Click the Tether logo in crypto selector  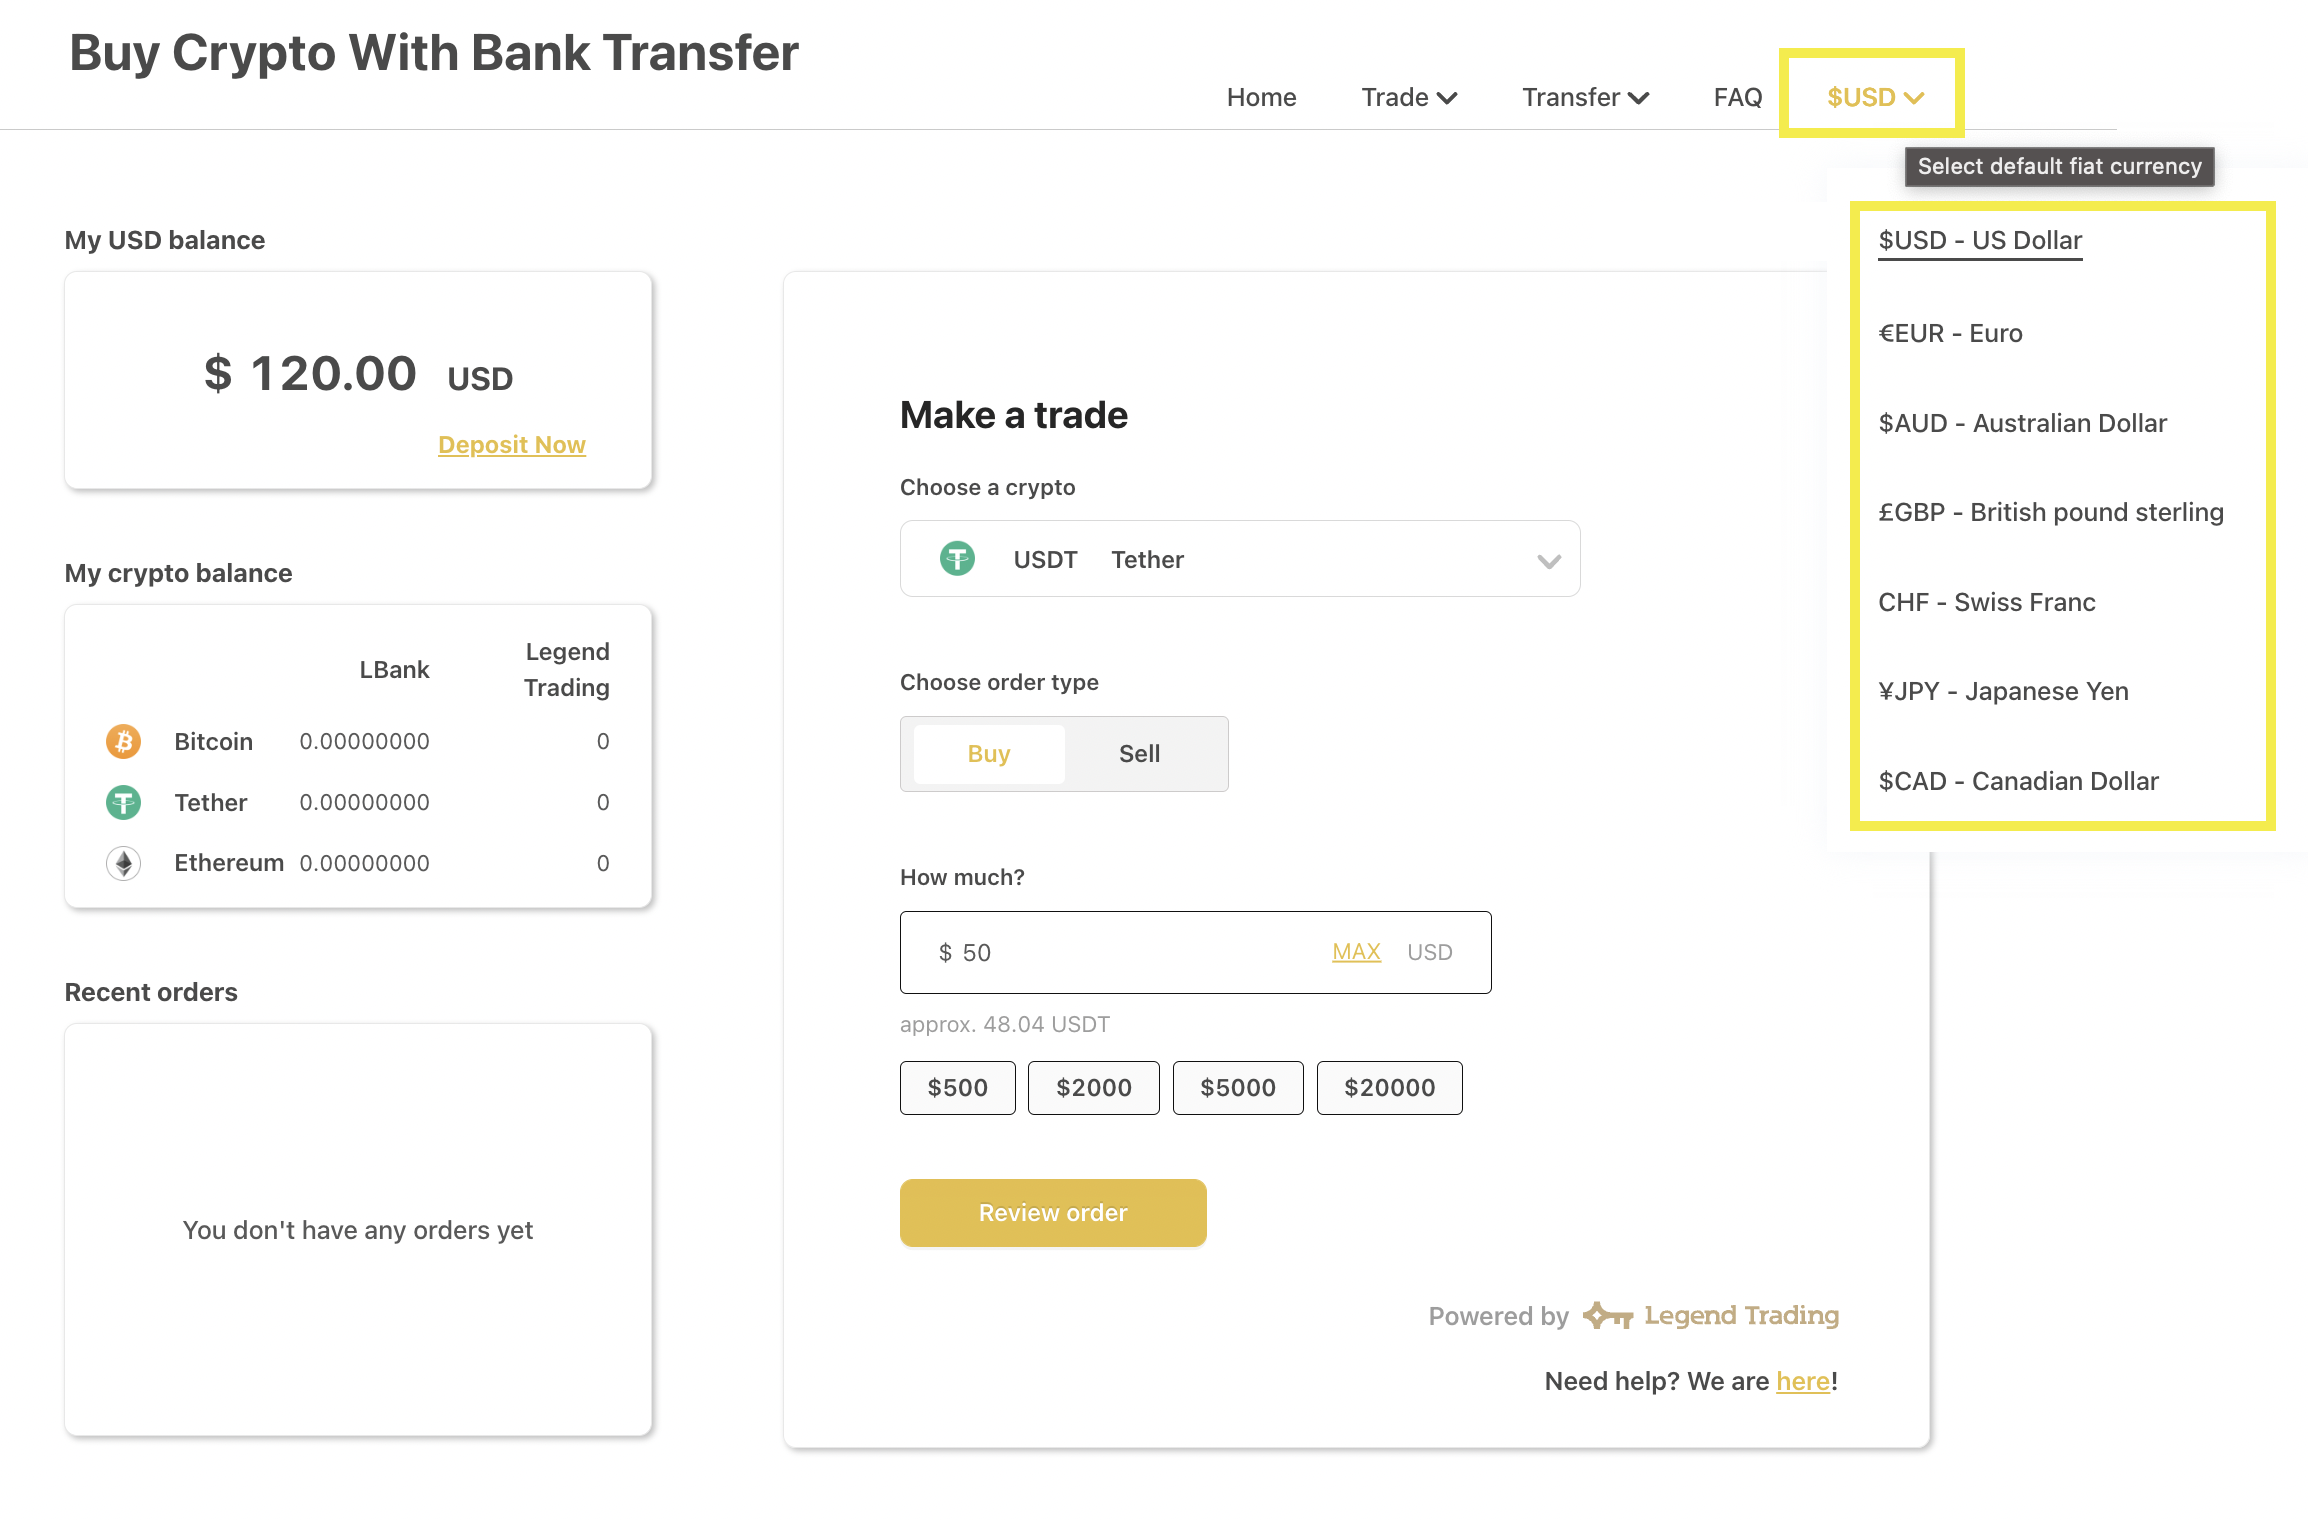[957, 558]
